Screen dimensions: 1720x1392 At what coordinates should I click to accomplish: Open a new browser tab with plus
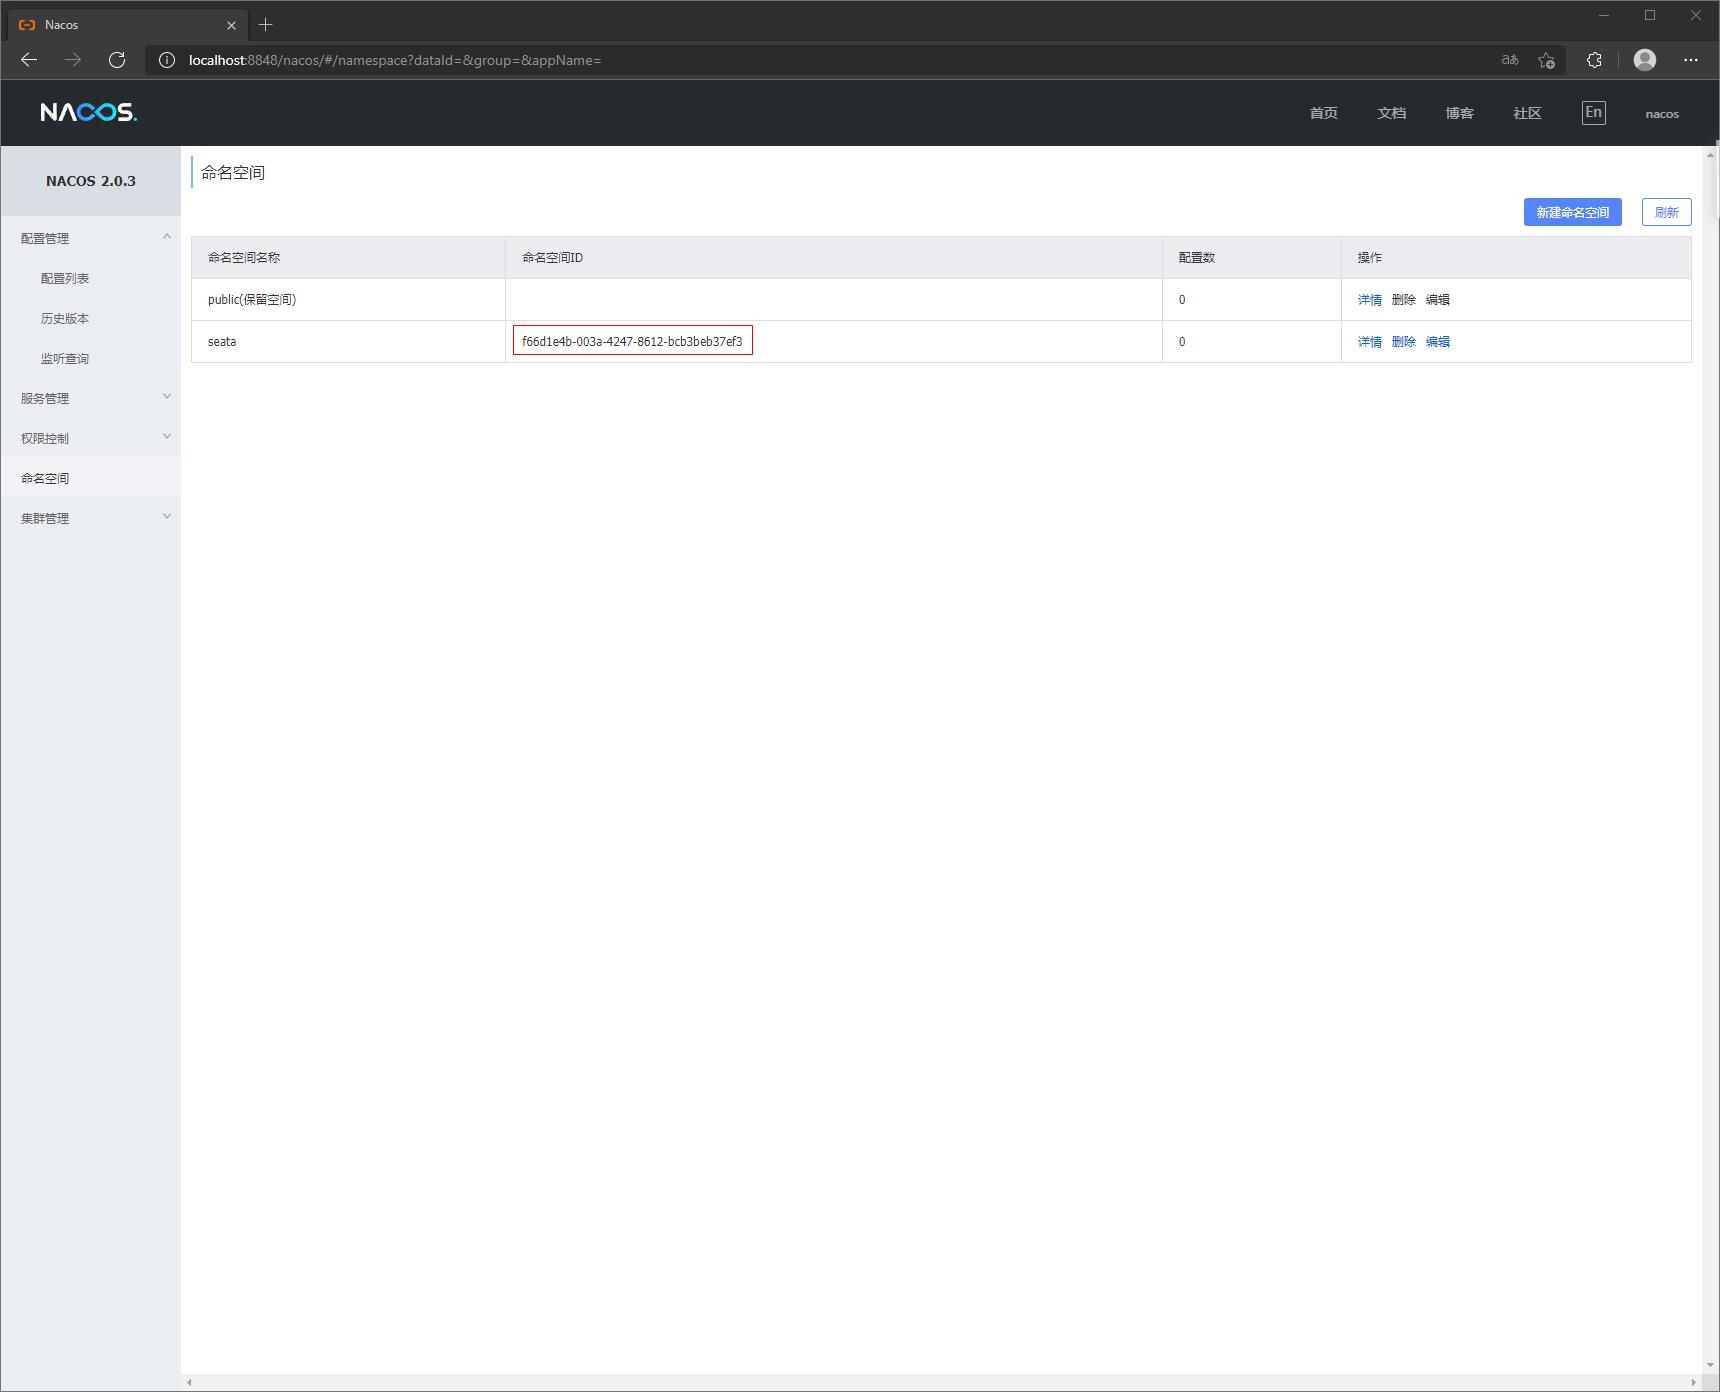265,25
